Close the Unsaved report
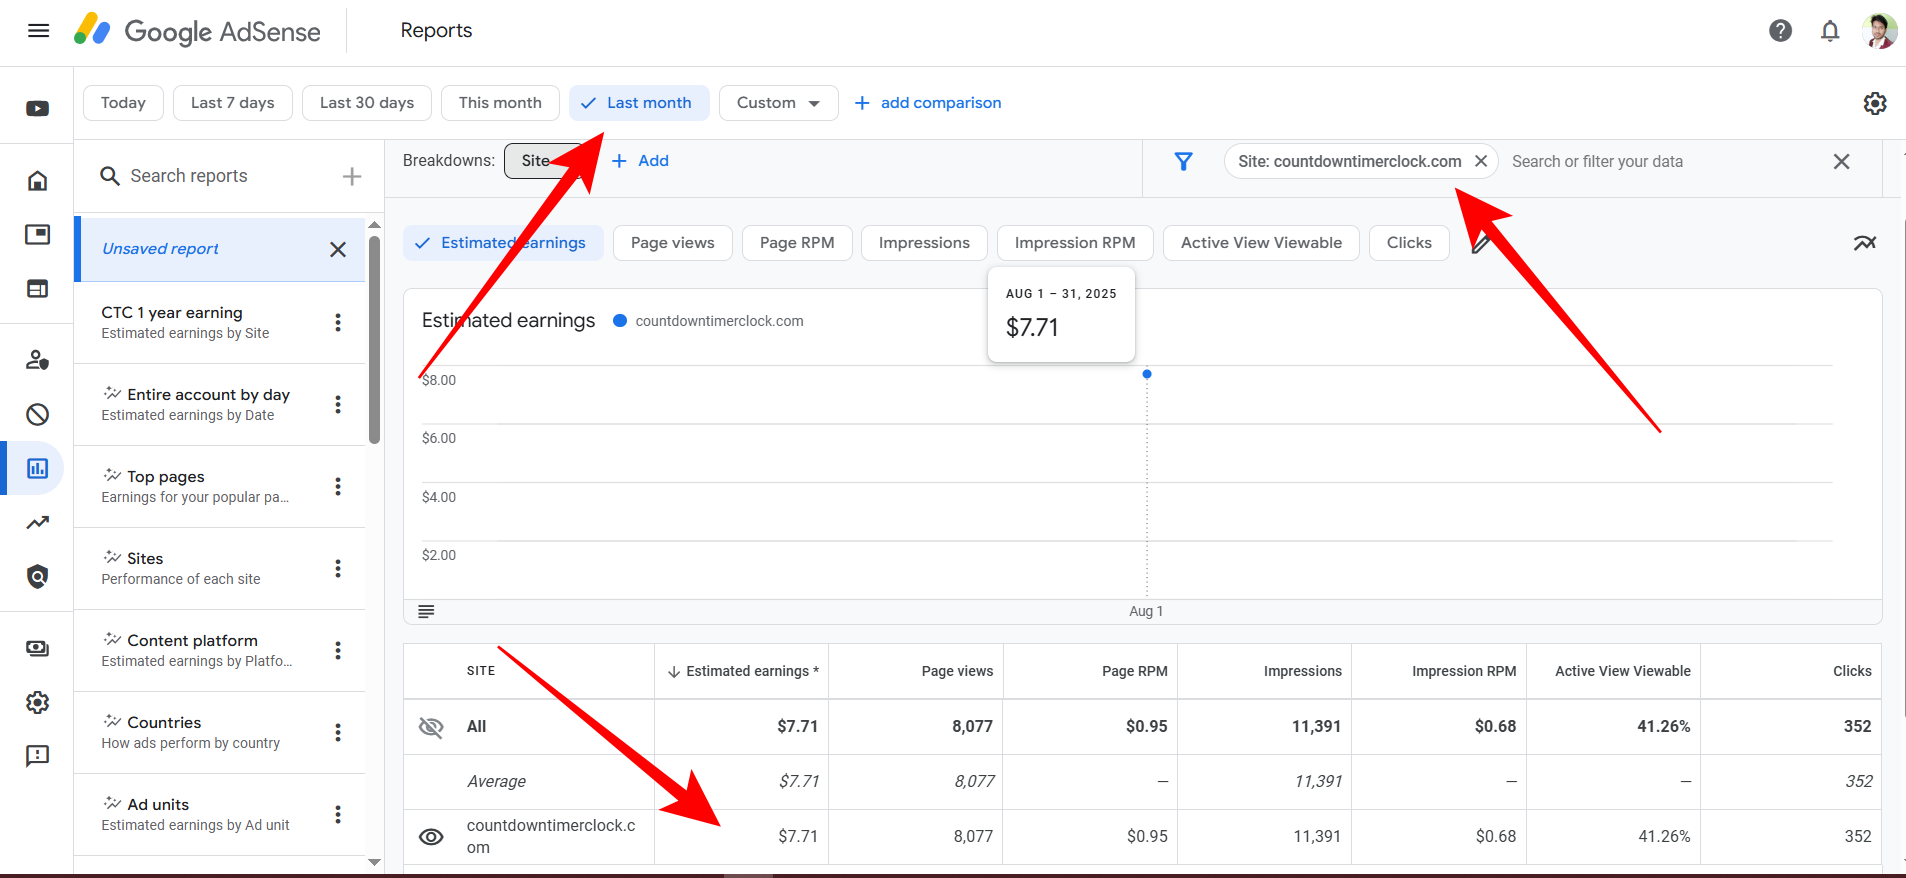This screenshot has height=878, width=1906. tap(338, 249)
